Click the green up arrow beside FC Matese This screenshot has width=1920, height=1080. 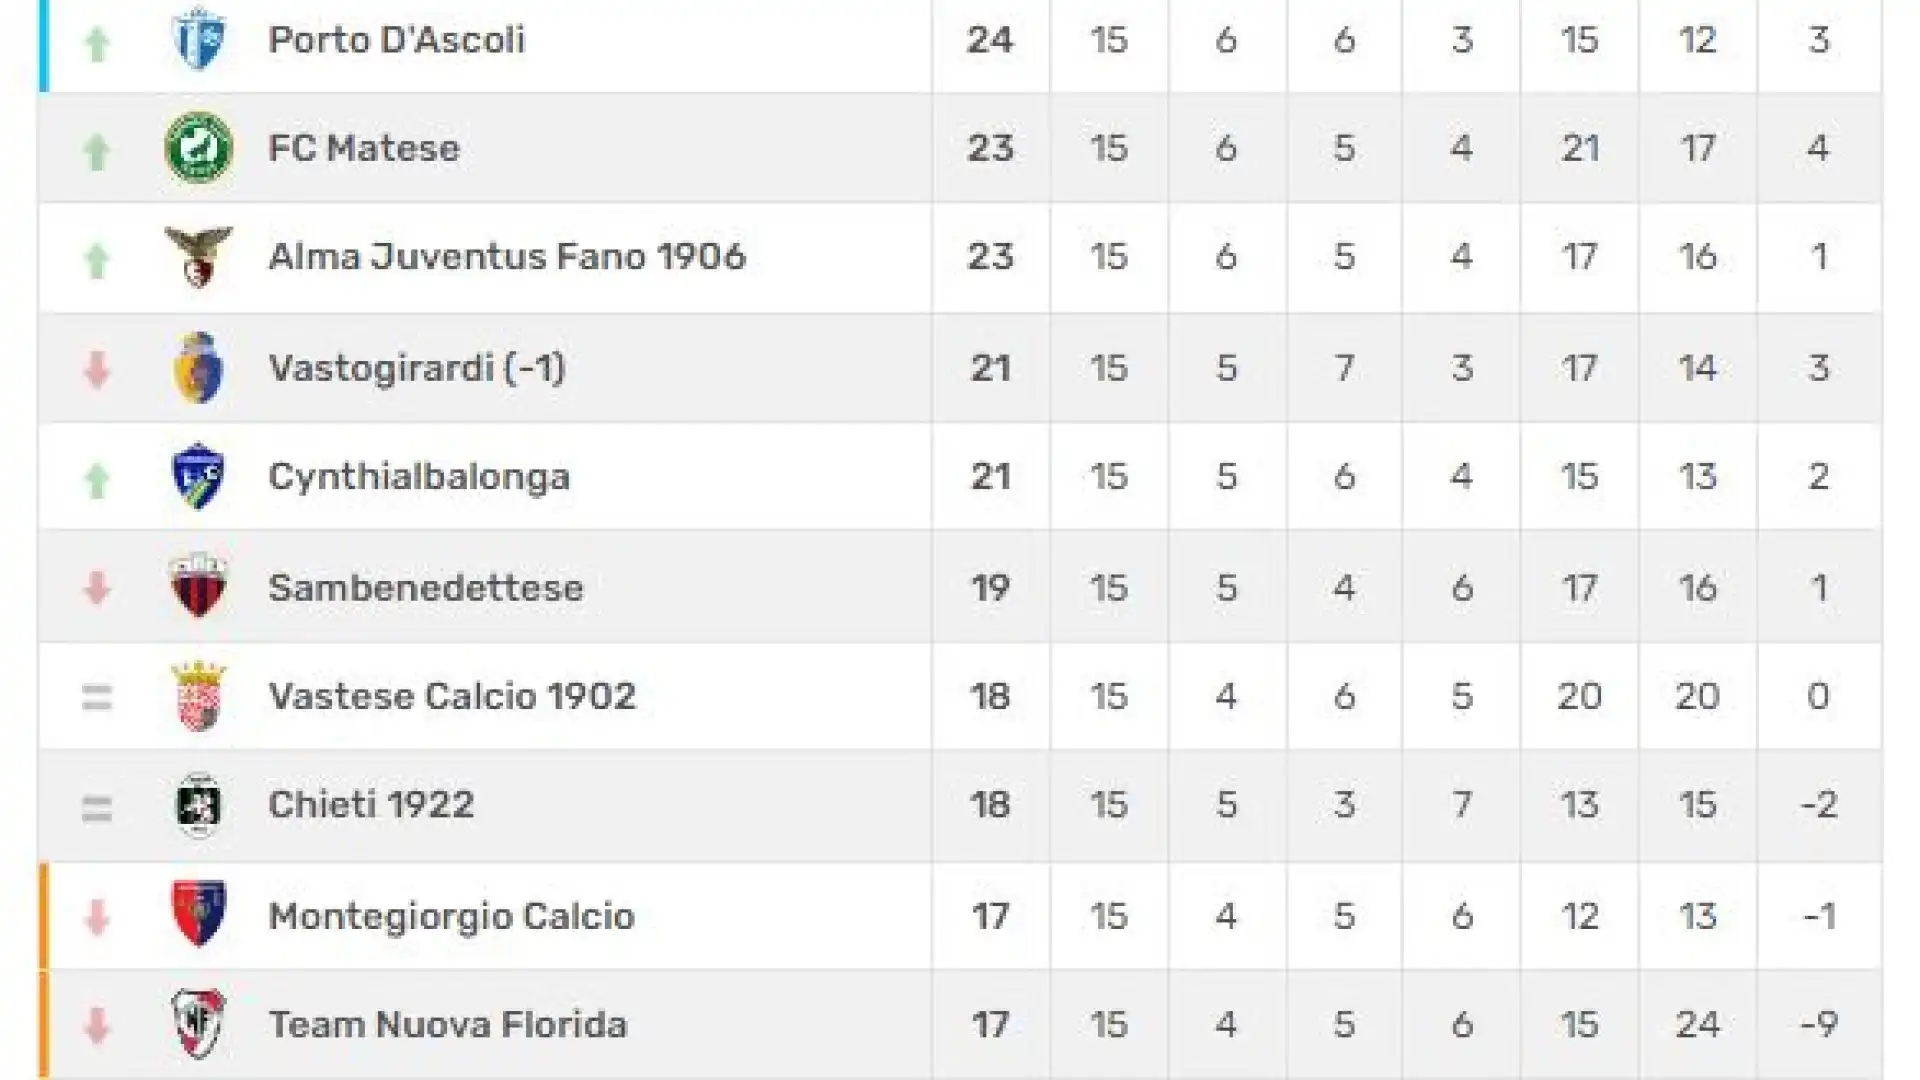point(97,151)
